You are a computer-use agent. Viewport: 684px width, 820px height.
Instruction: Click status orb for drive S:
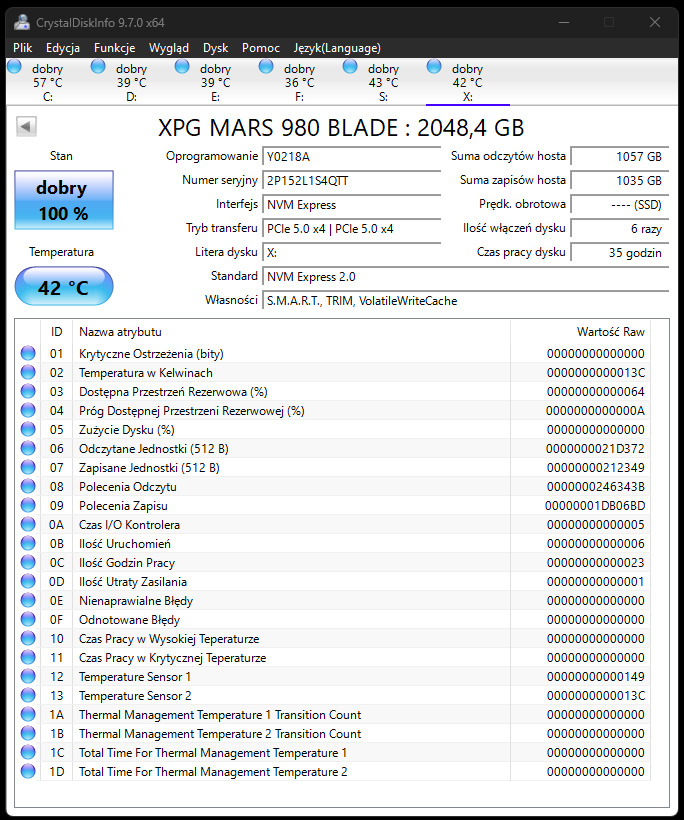tap(351, 67)
